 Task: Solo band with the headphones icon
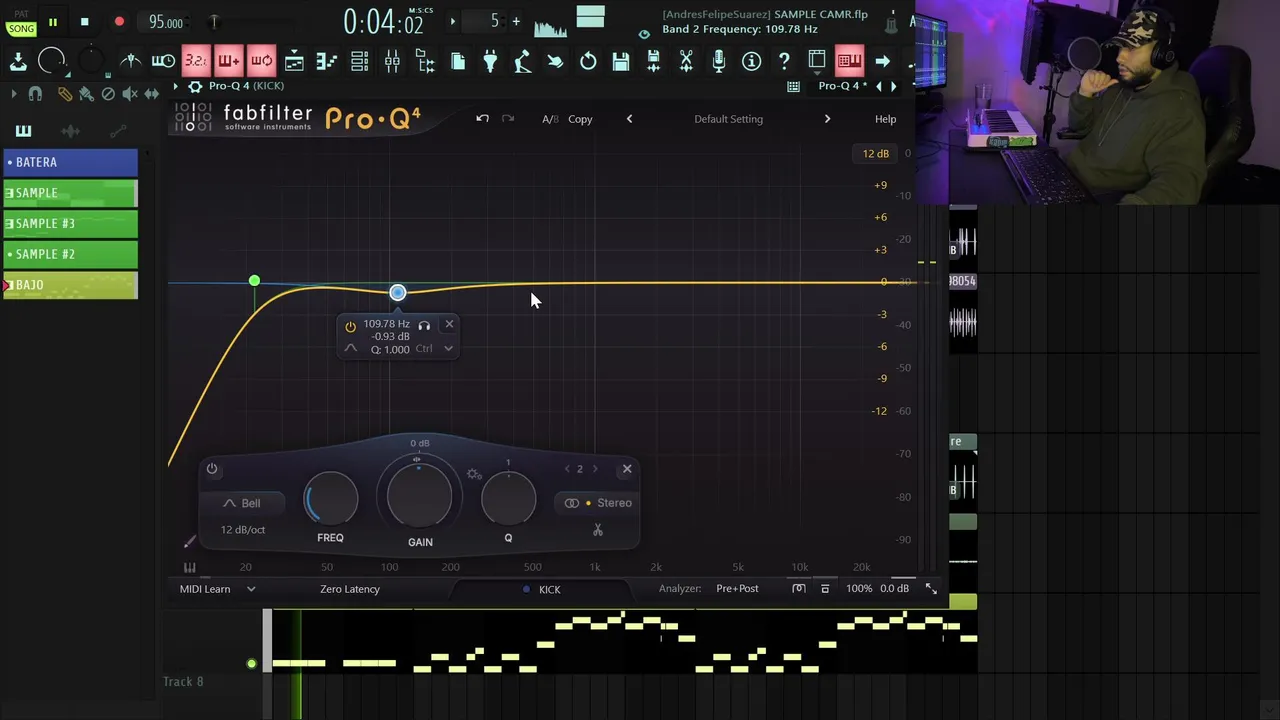coord(424,325)
